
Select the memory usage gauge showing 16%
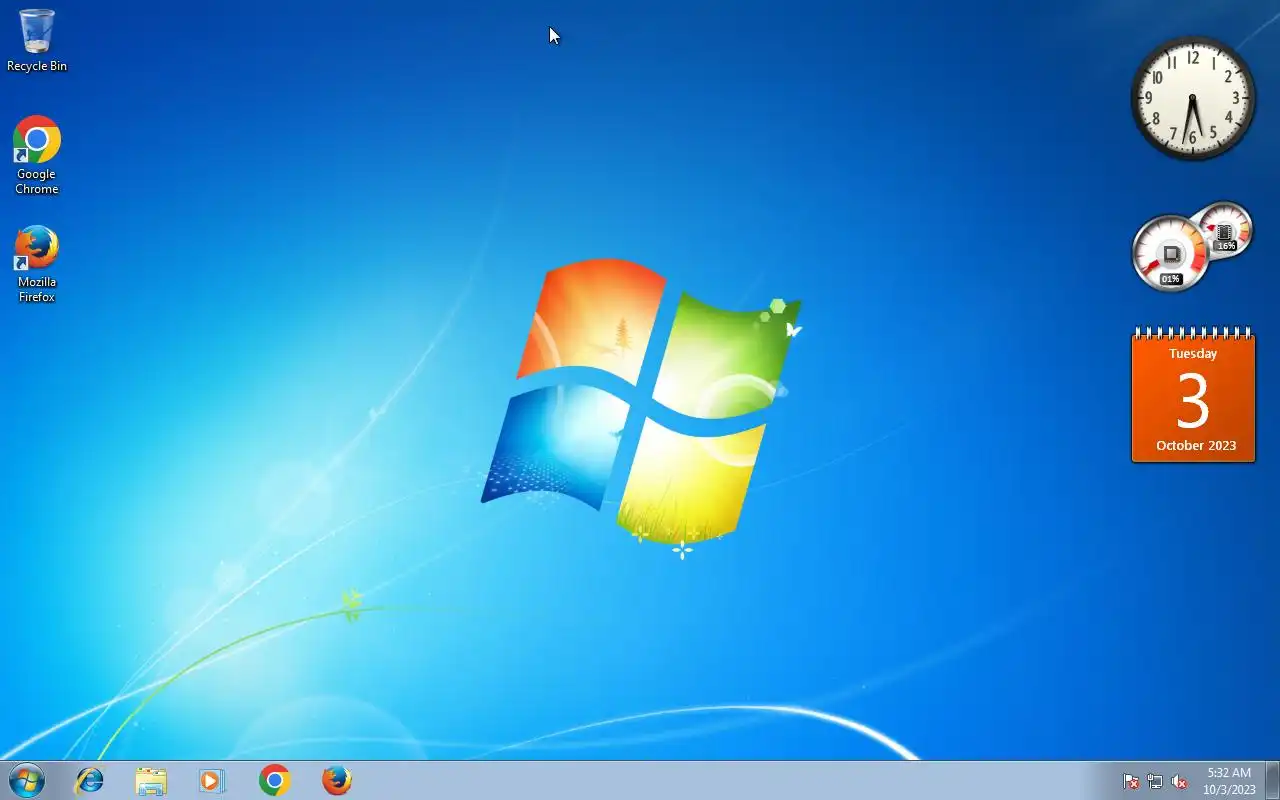click(1225, 229)
